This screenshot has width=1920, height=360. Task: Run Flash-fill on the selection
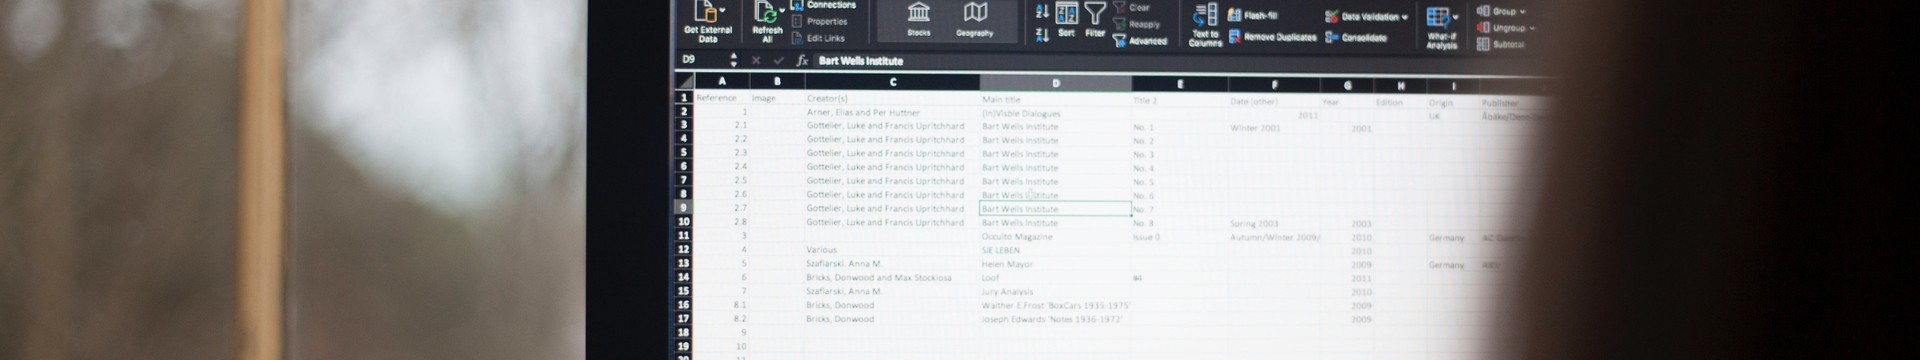[1253, 15]
